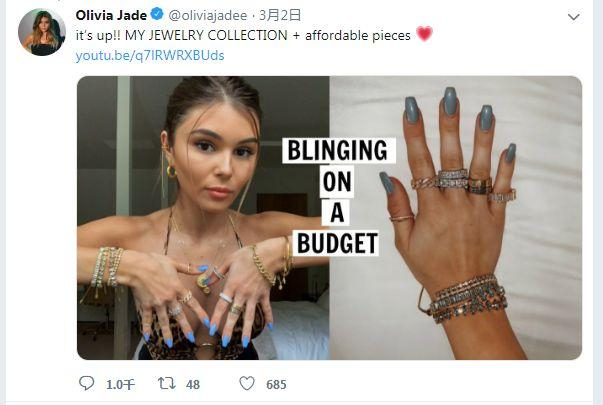Click the BUDGET label in the image
This screenshot has height=405, width=603.
[x=337, y=243]
